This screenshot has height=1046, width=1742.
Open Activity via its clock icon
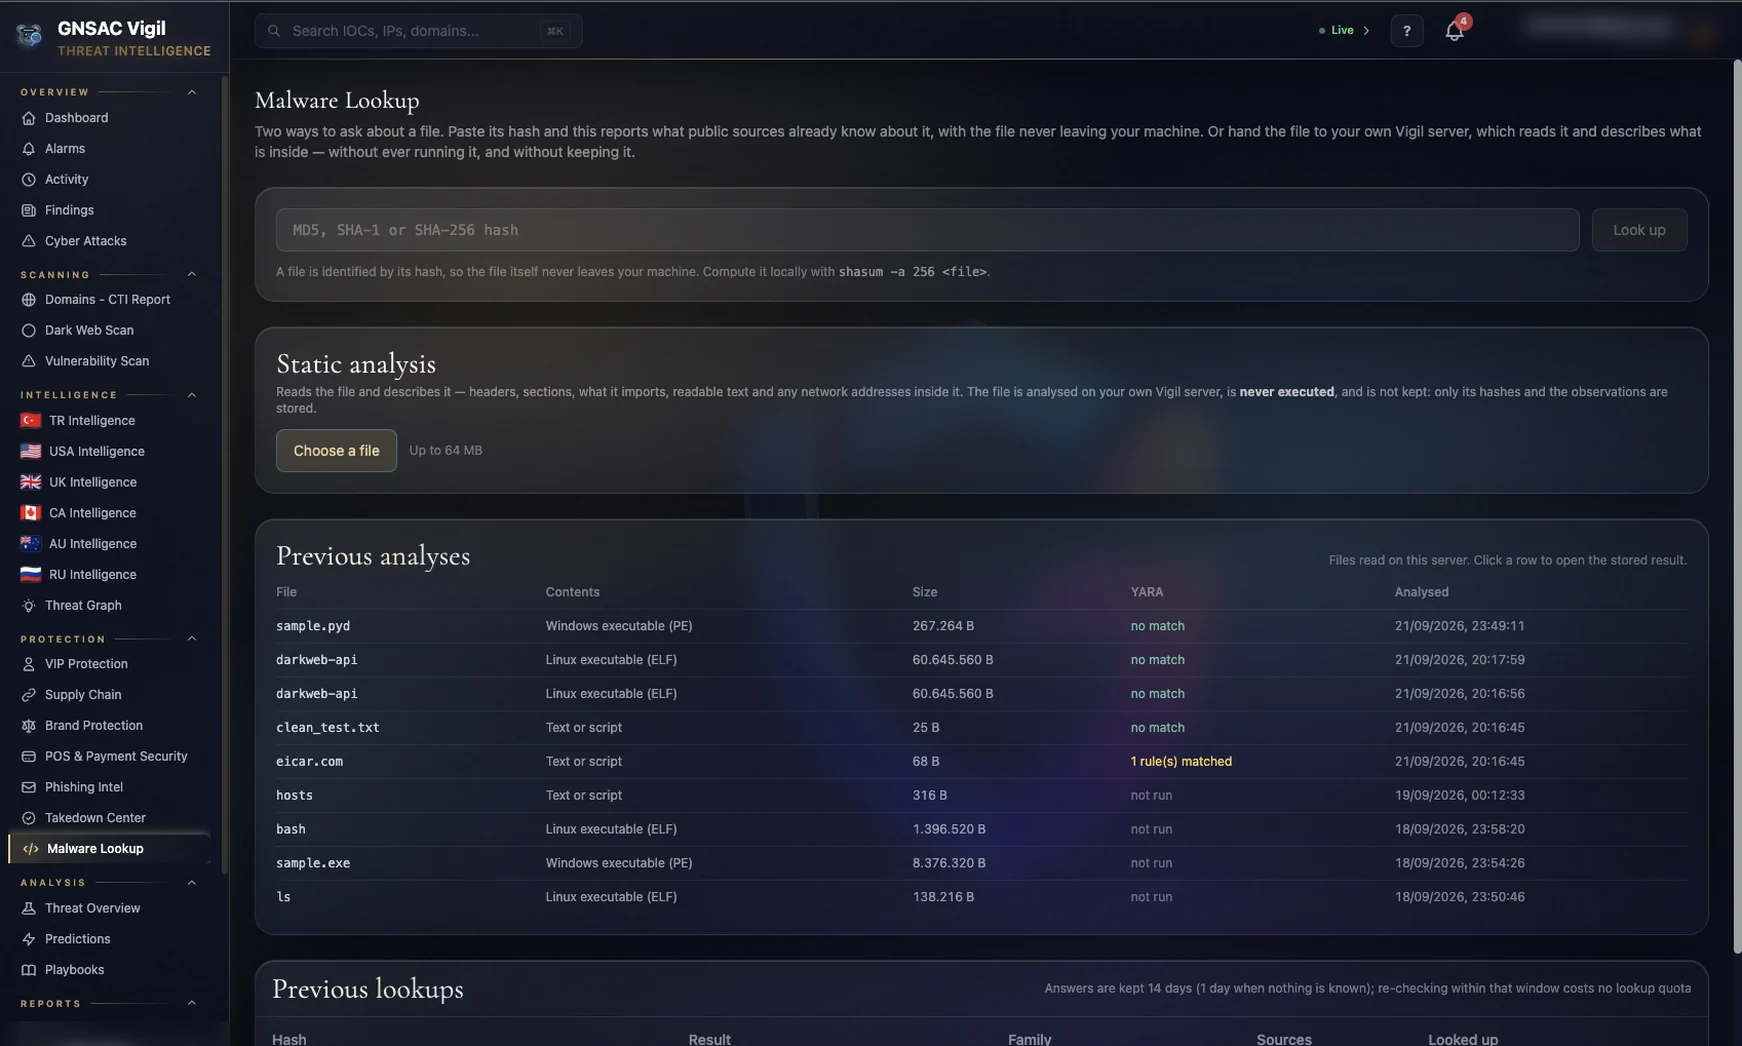28,180
